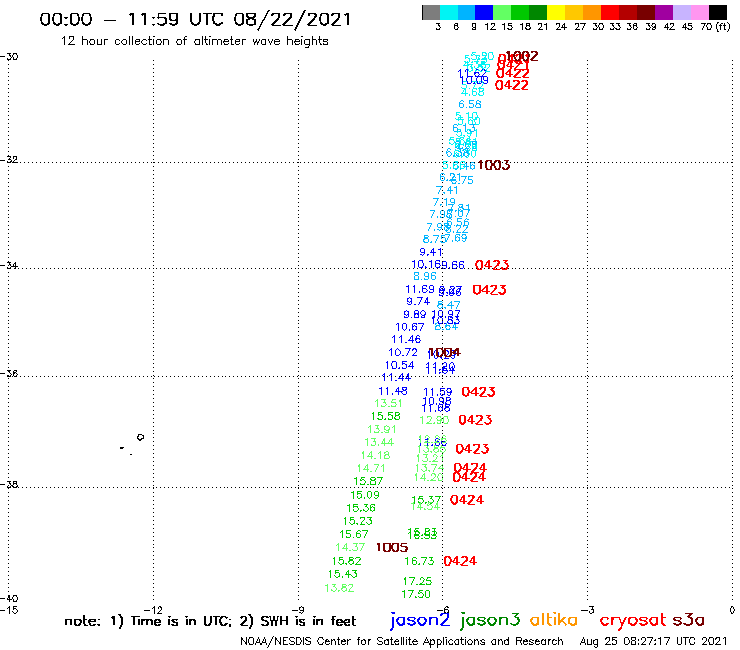The width and height of the screenshot is (740, 650).
Task: Click the wave height value 12.90
Action: point(434,420)
